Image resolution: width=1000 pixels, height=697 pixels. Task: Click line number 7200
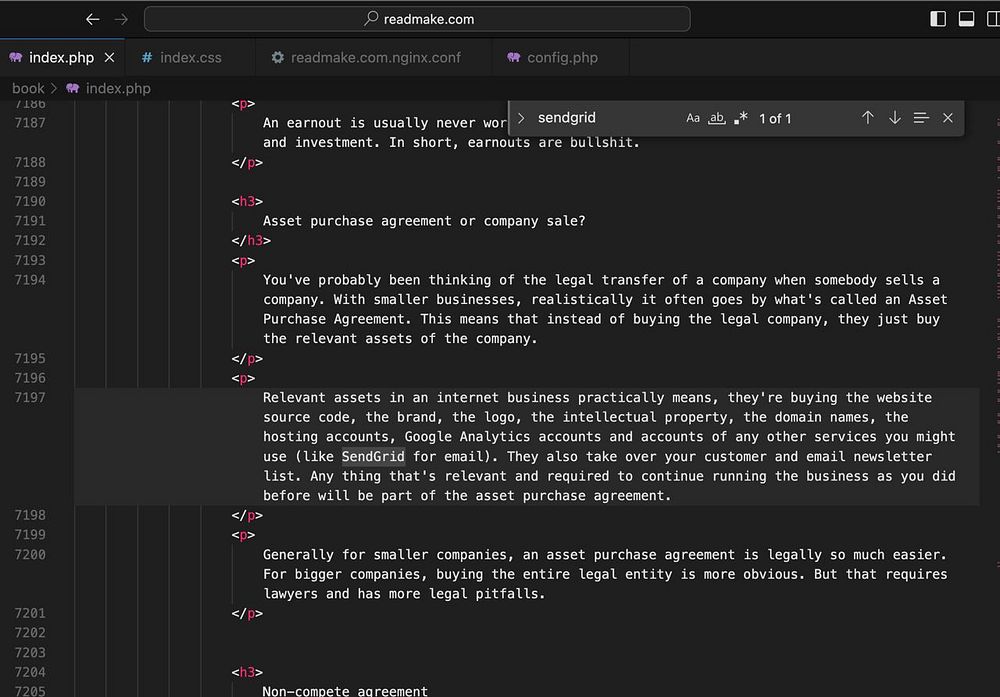click(x=30, y=555)
